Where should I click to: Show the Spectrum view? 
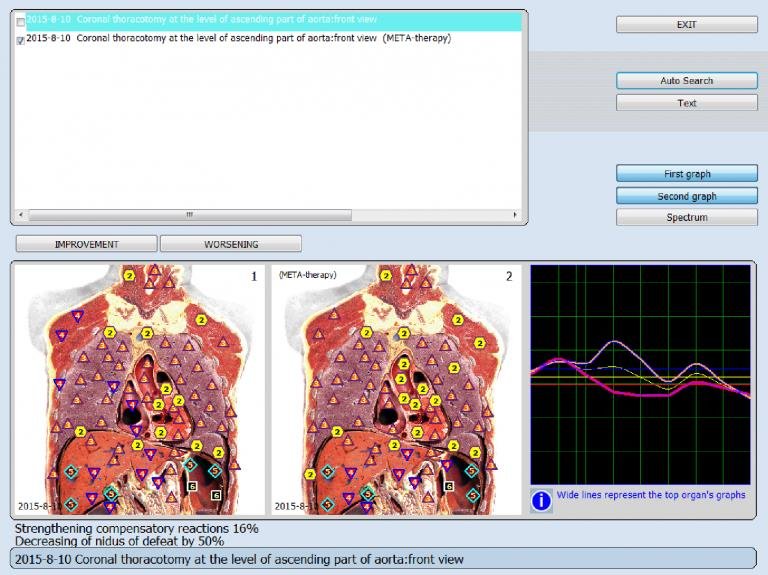point(686,217)
